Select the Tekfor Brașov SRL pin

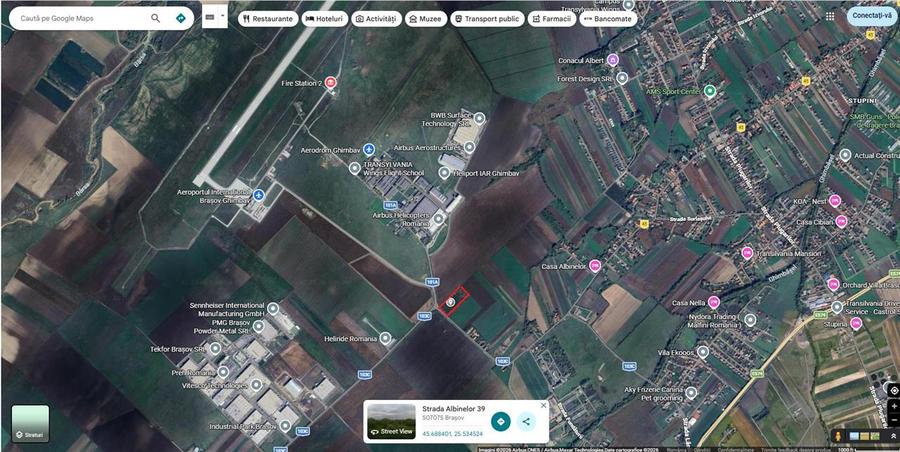pyautogui.click(x=215, y=348)
